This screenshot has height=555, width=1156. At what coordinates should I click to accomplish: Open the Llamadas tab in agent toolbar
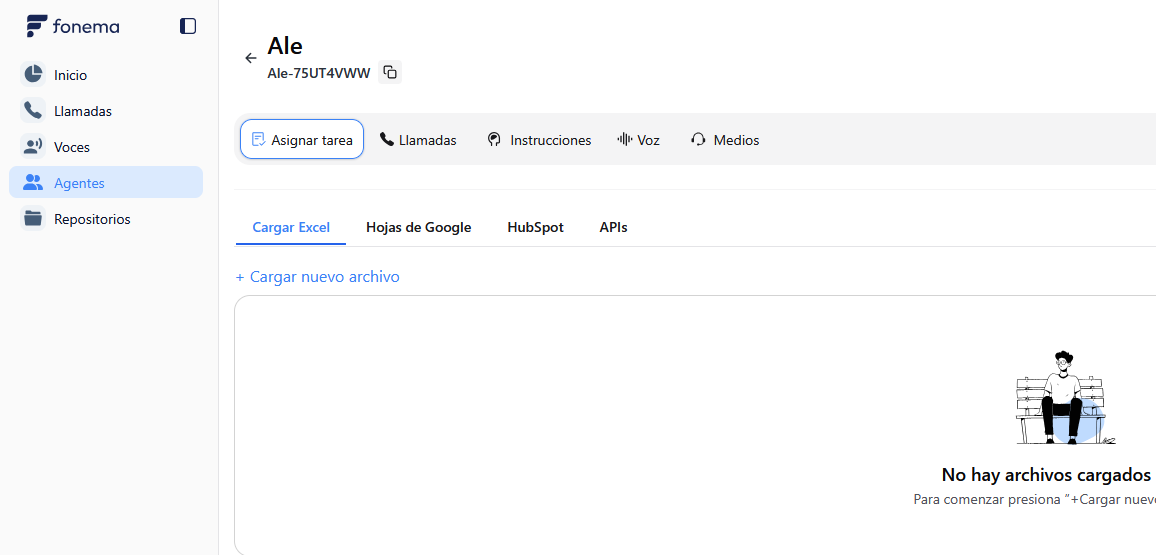point(418,140)
